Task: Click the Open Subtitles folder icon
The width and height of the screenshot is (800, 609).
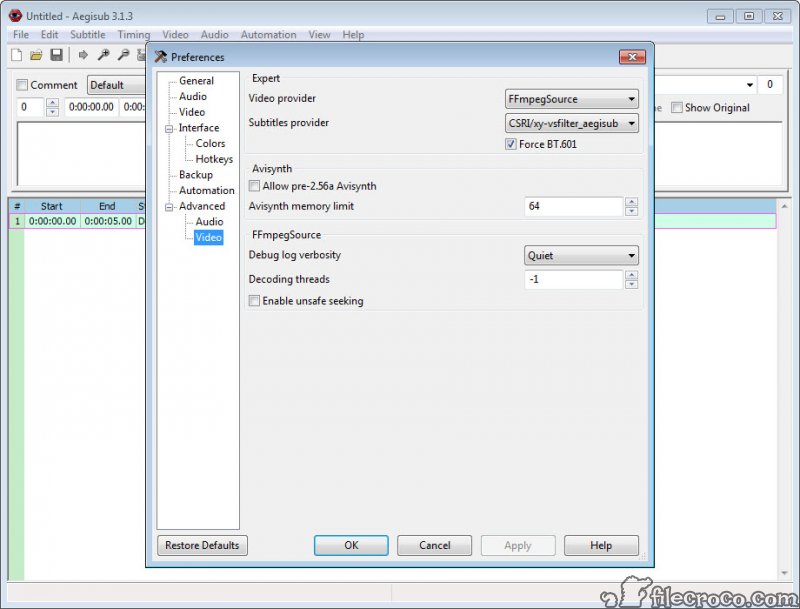Action: [36, 55]
